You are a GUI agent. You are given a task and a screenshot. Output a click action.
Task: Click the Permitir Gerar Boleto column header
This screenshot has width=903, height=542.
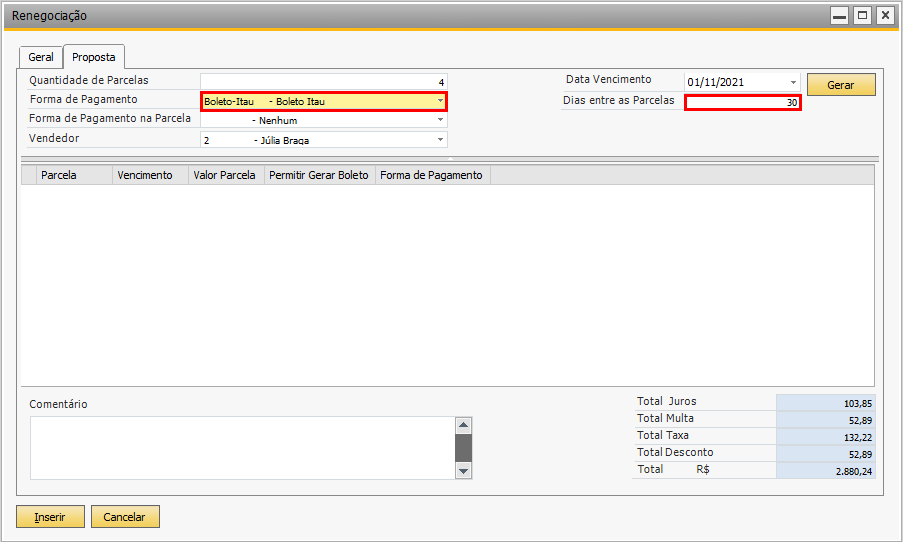point(320,175)
